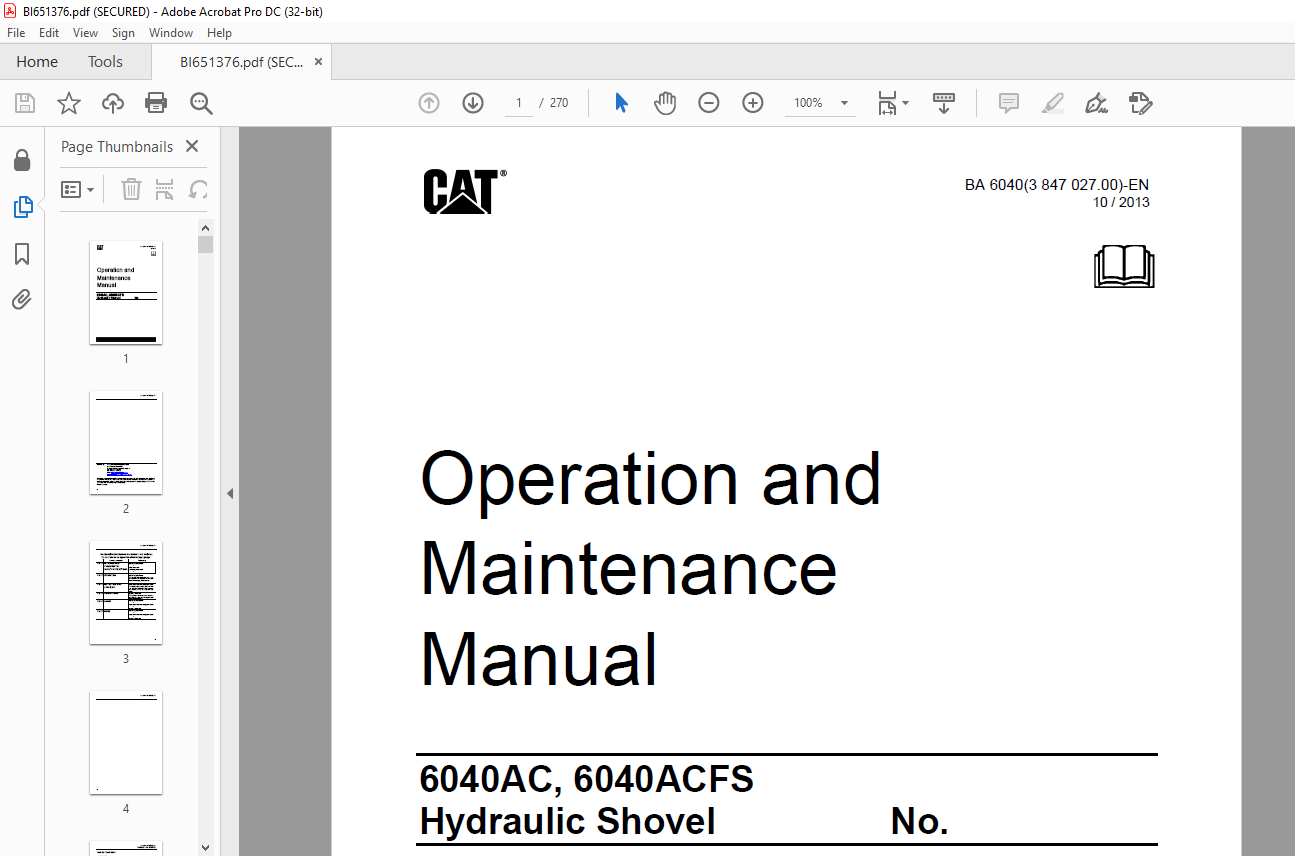Viewport: 1295px width, 856px height.
Task: Go to the next page
Action: pyautogui.click(x=473, y=103)
